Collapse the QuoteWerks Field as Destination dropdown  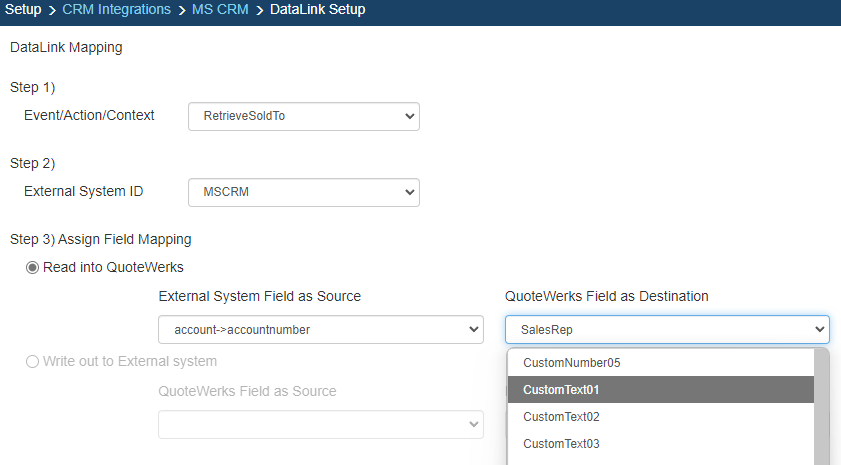pyautogui.click(x=667, y=330)
